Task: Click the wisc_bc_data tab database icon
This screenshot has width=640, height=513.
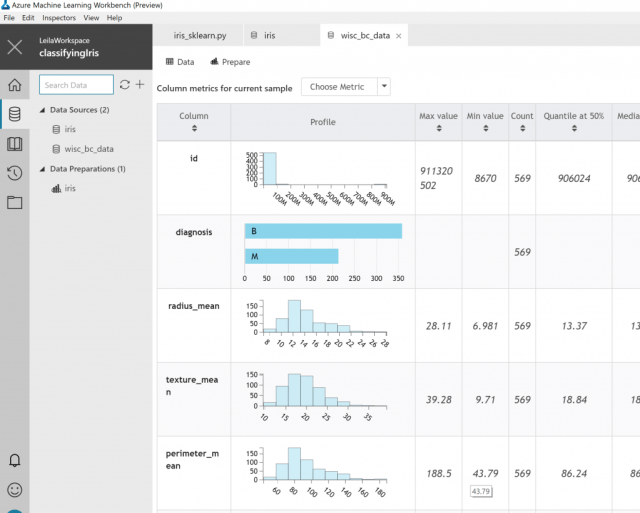Action: click(x=331, y=36)
